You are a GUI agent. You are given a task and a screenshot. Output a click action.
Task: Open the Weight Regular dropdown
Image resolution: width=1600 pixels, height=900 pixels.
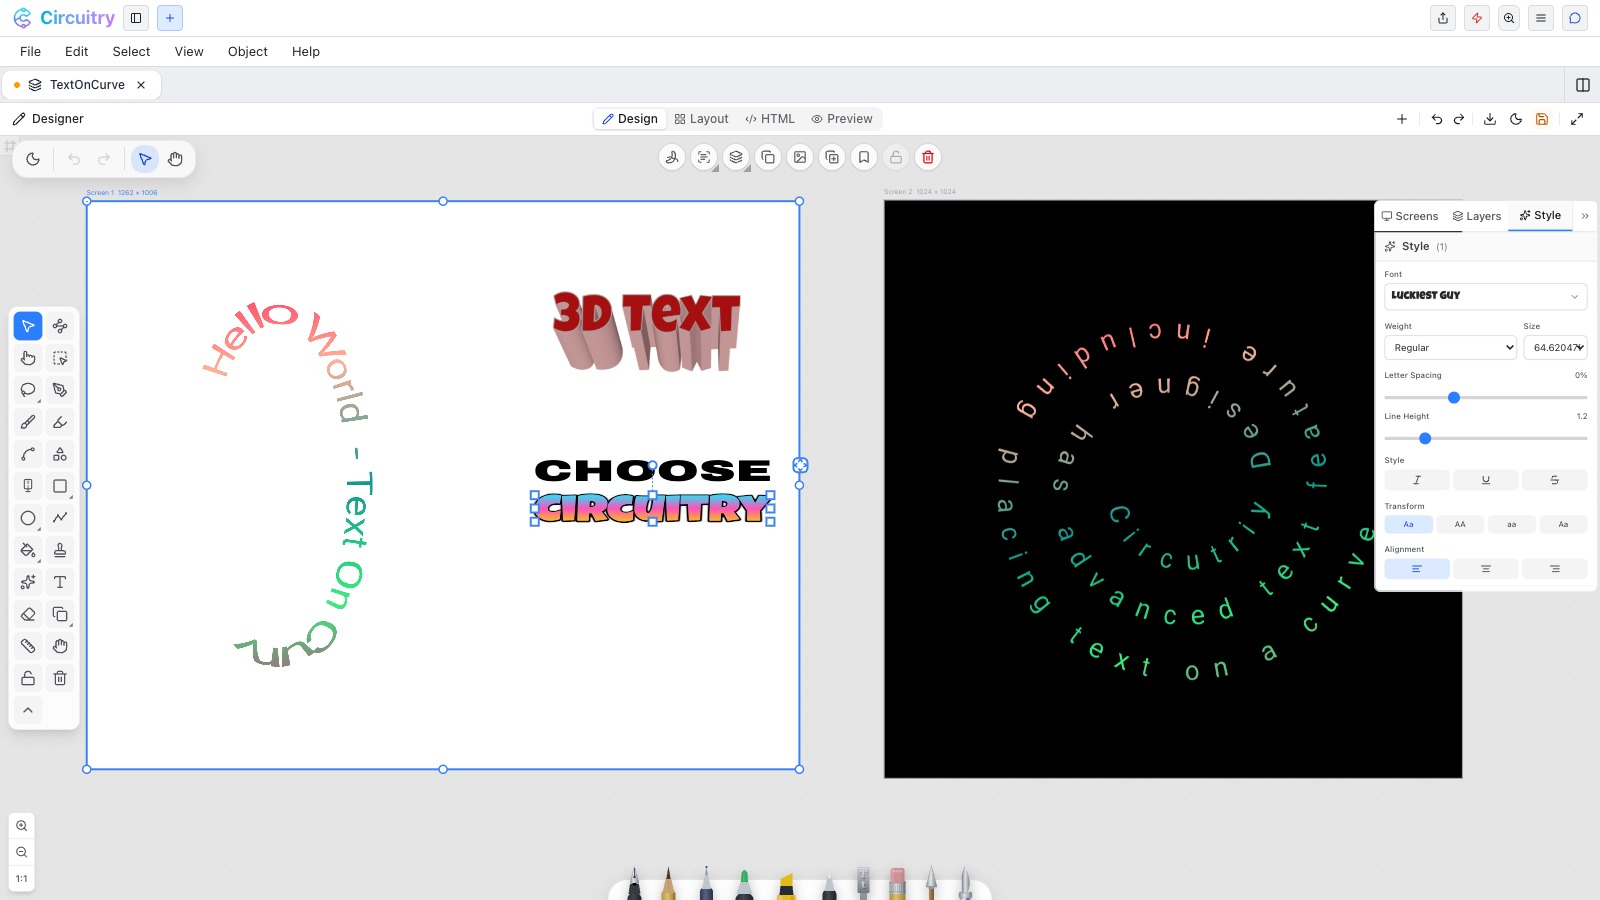point(1451,348)
